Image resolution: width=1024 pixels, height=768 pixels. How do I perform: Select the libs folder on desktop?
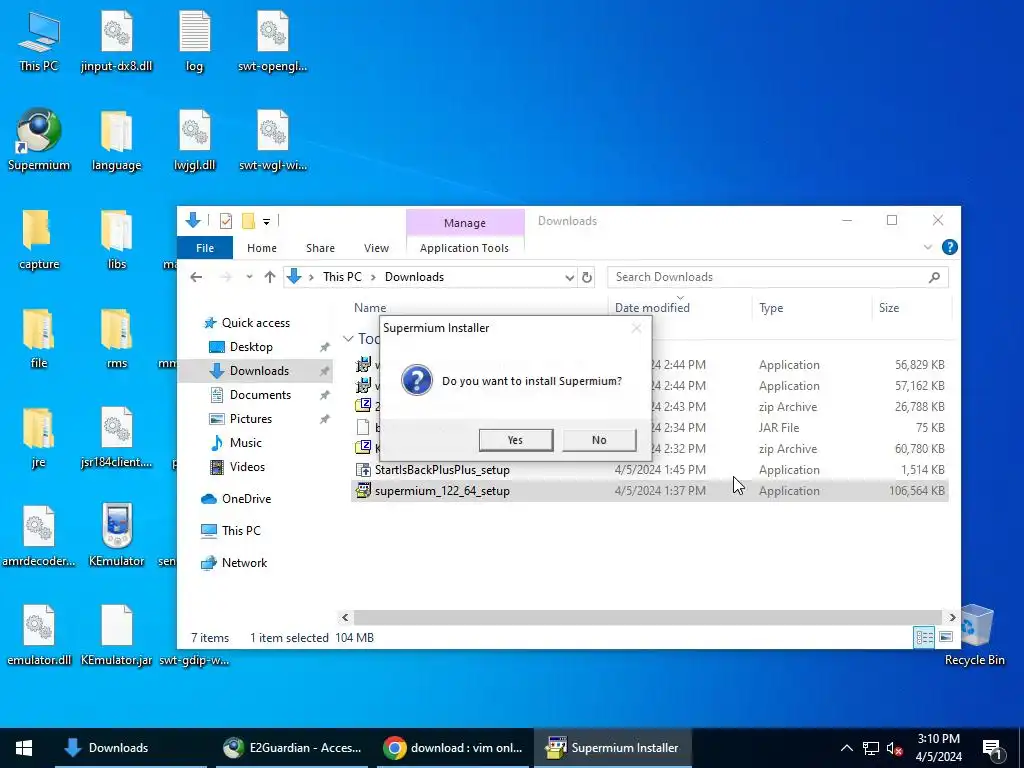pos(116,240)
